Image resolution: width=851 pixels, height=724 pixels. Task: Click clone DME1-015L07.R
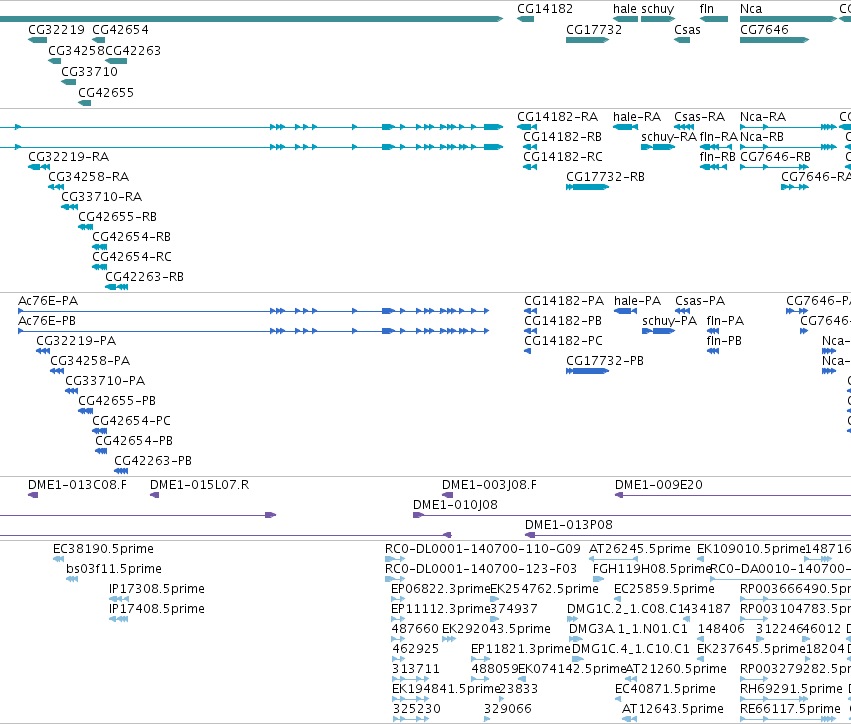pos(200,485)
